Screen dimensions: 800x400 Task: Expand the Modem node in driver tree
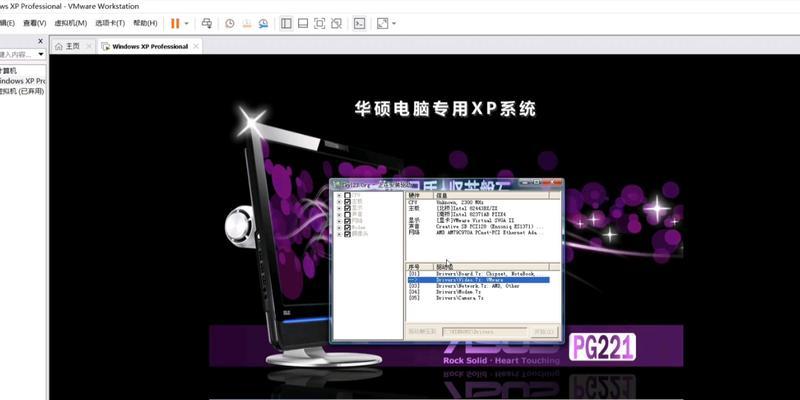click(x=339, y=227)
